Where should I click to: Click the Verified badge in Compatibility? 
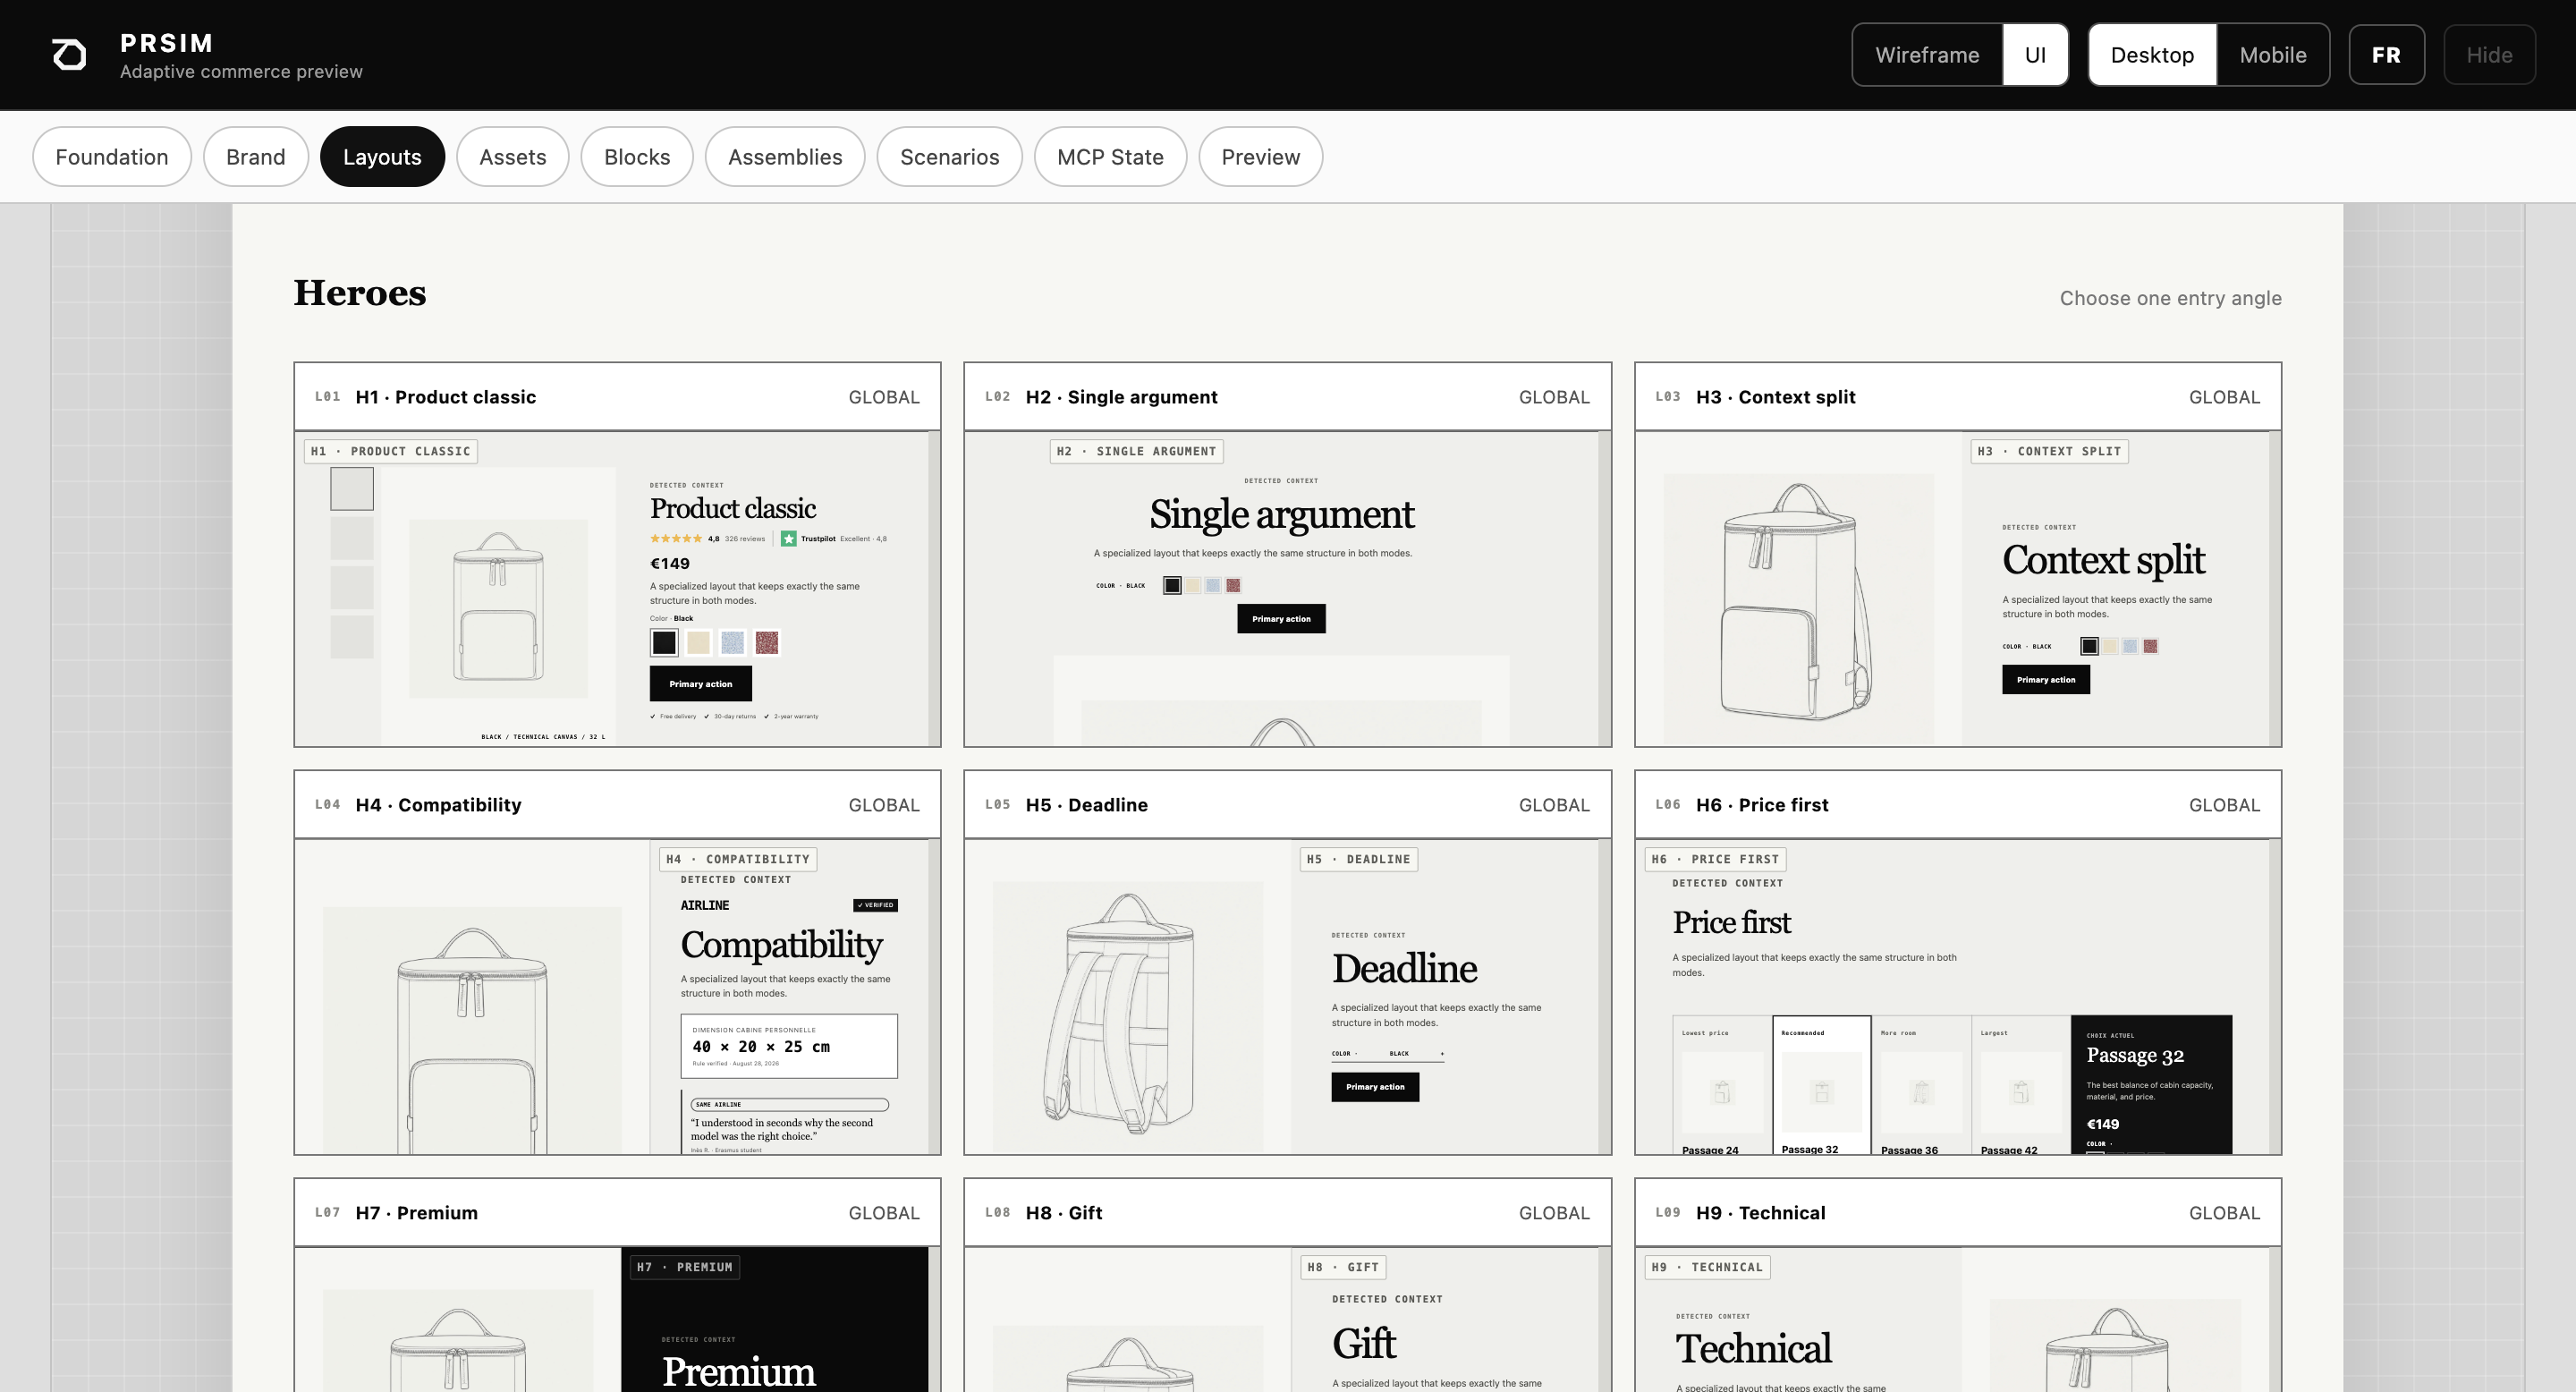click(875, 905)
